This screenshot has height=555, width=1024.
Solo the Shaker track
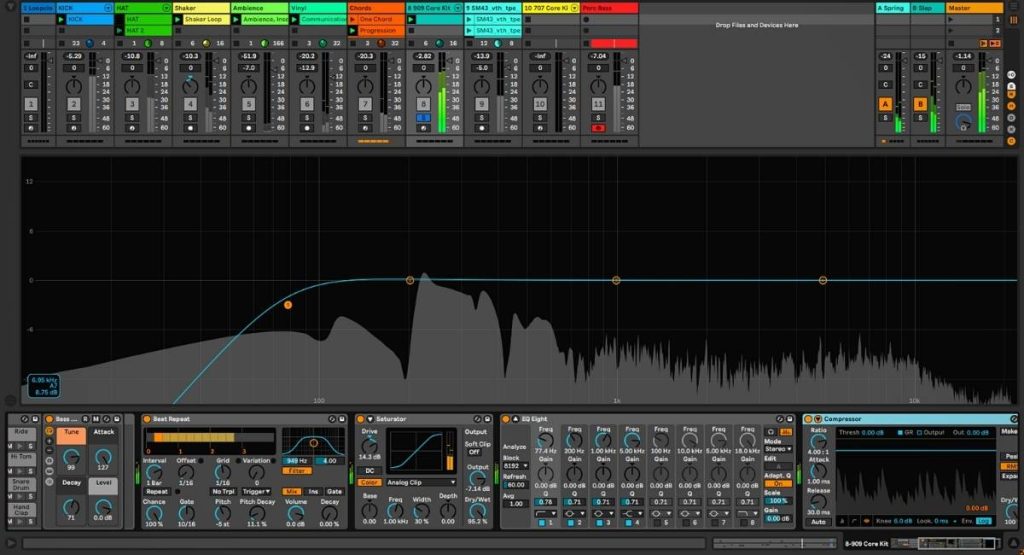(x=190, y=118)
